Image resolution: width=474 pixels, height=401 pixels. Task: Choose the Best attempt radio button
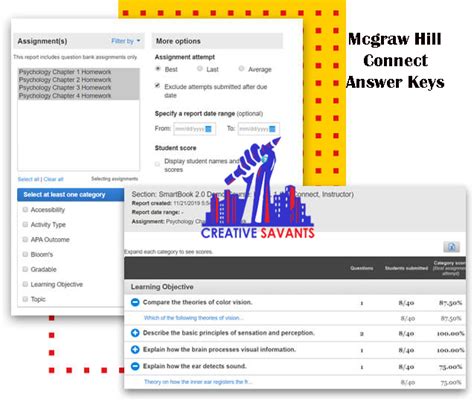(x=158, y=69)
